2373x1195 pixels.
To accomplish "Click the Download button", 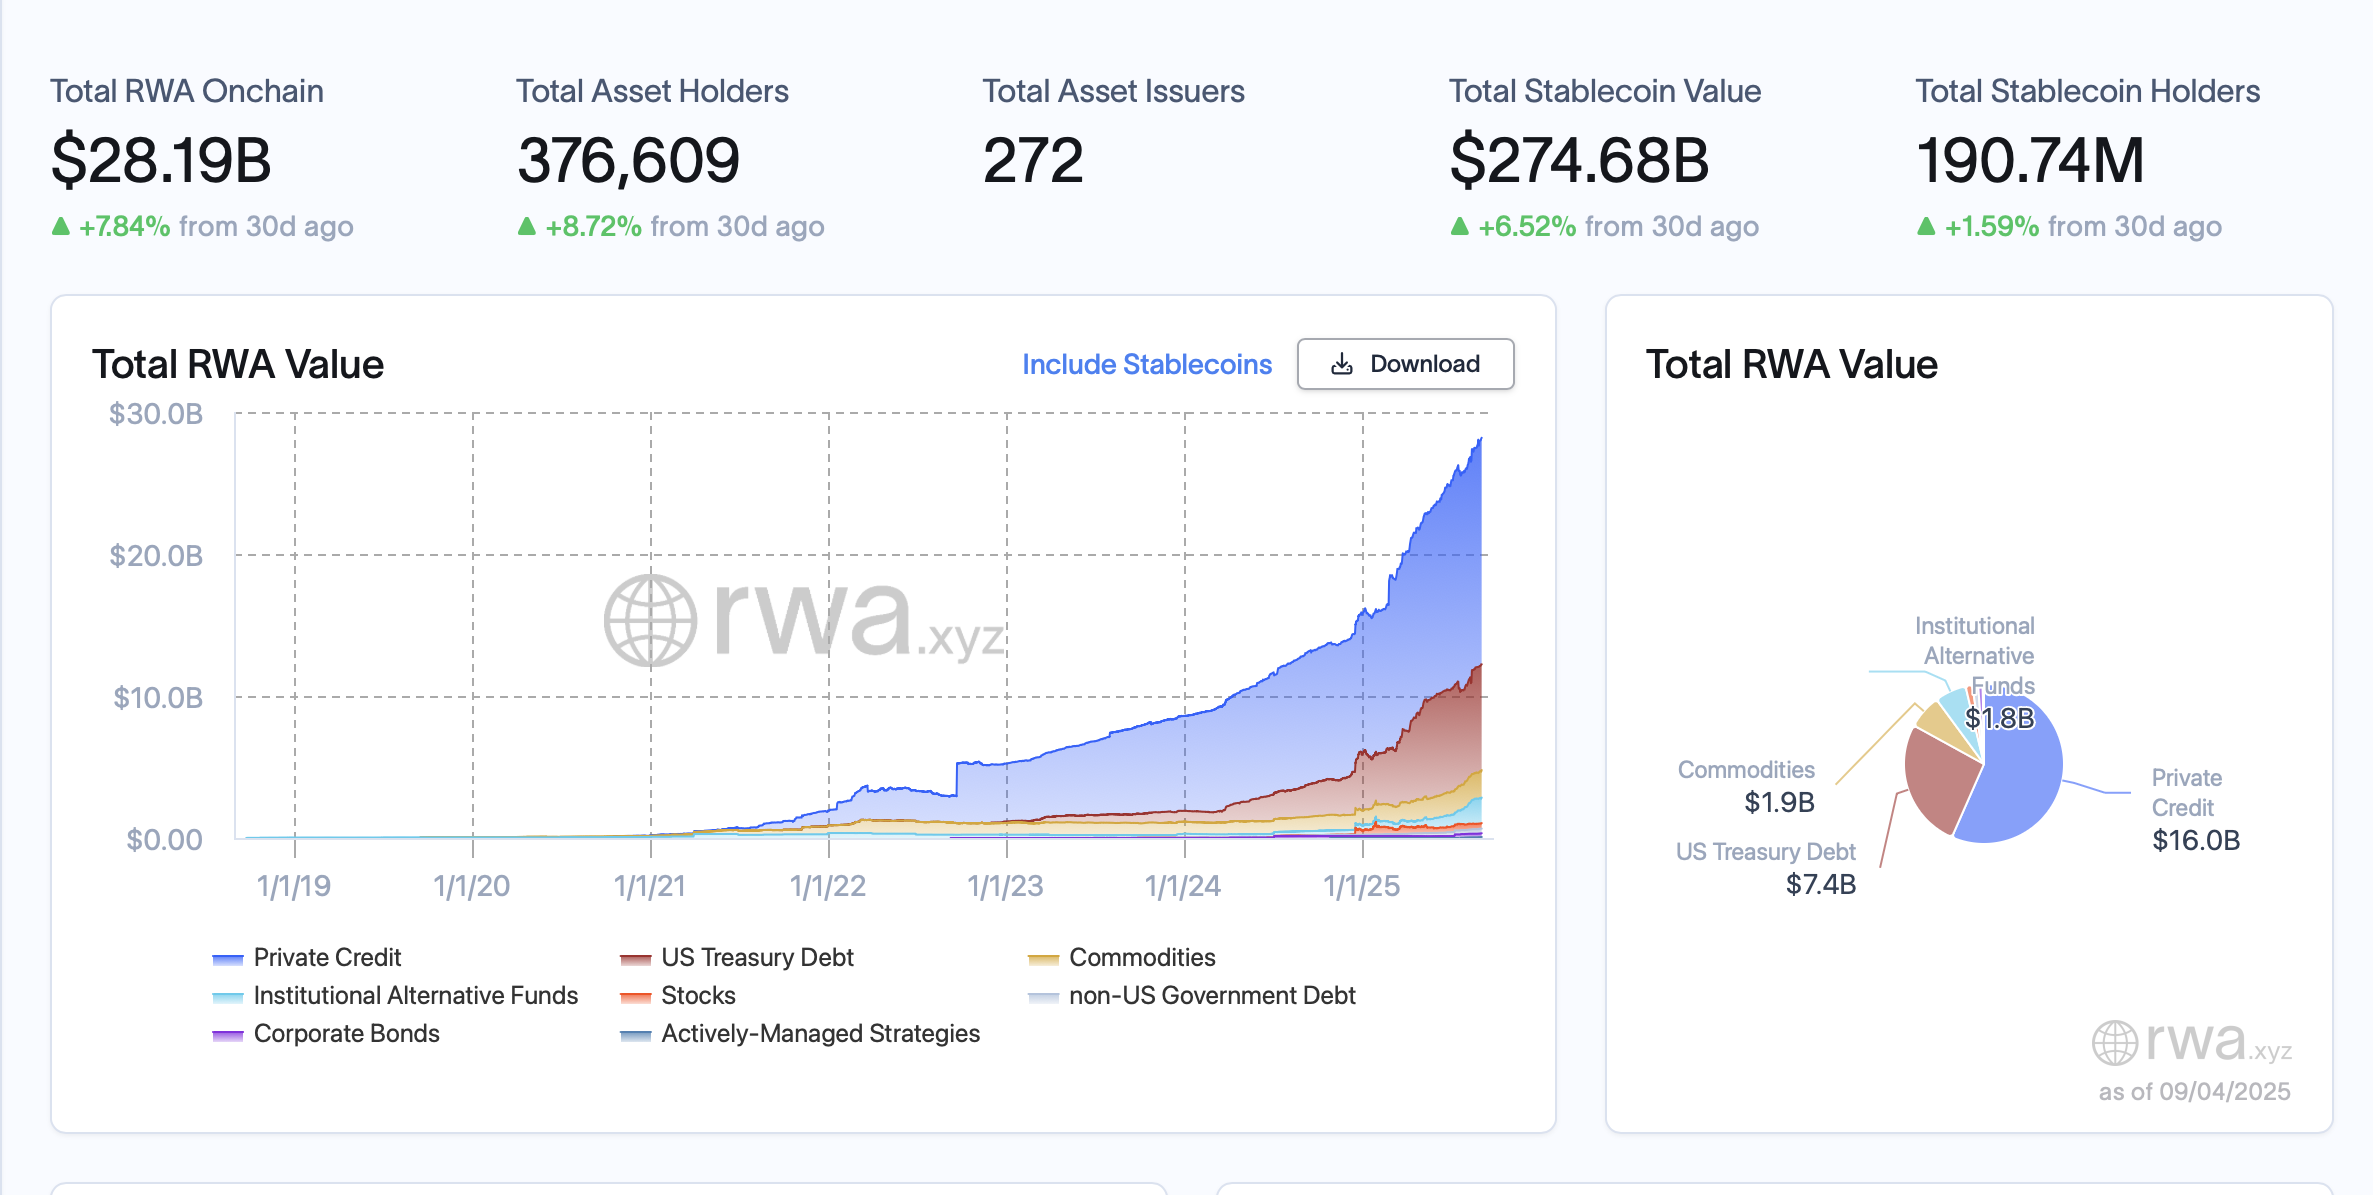I will click(1405, 364).
